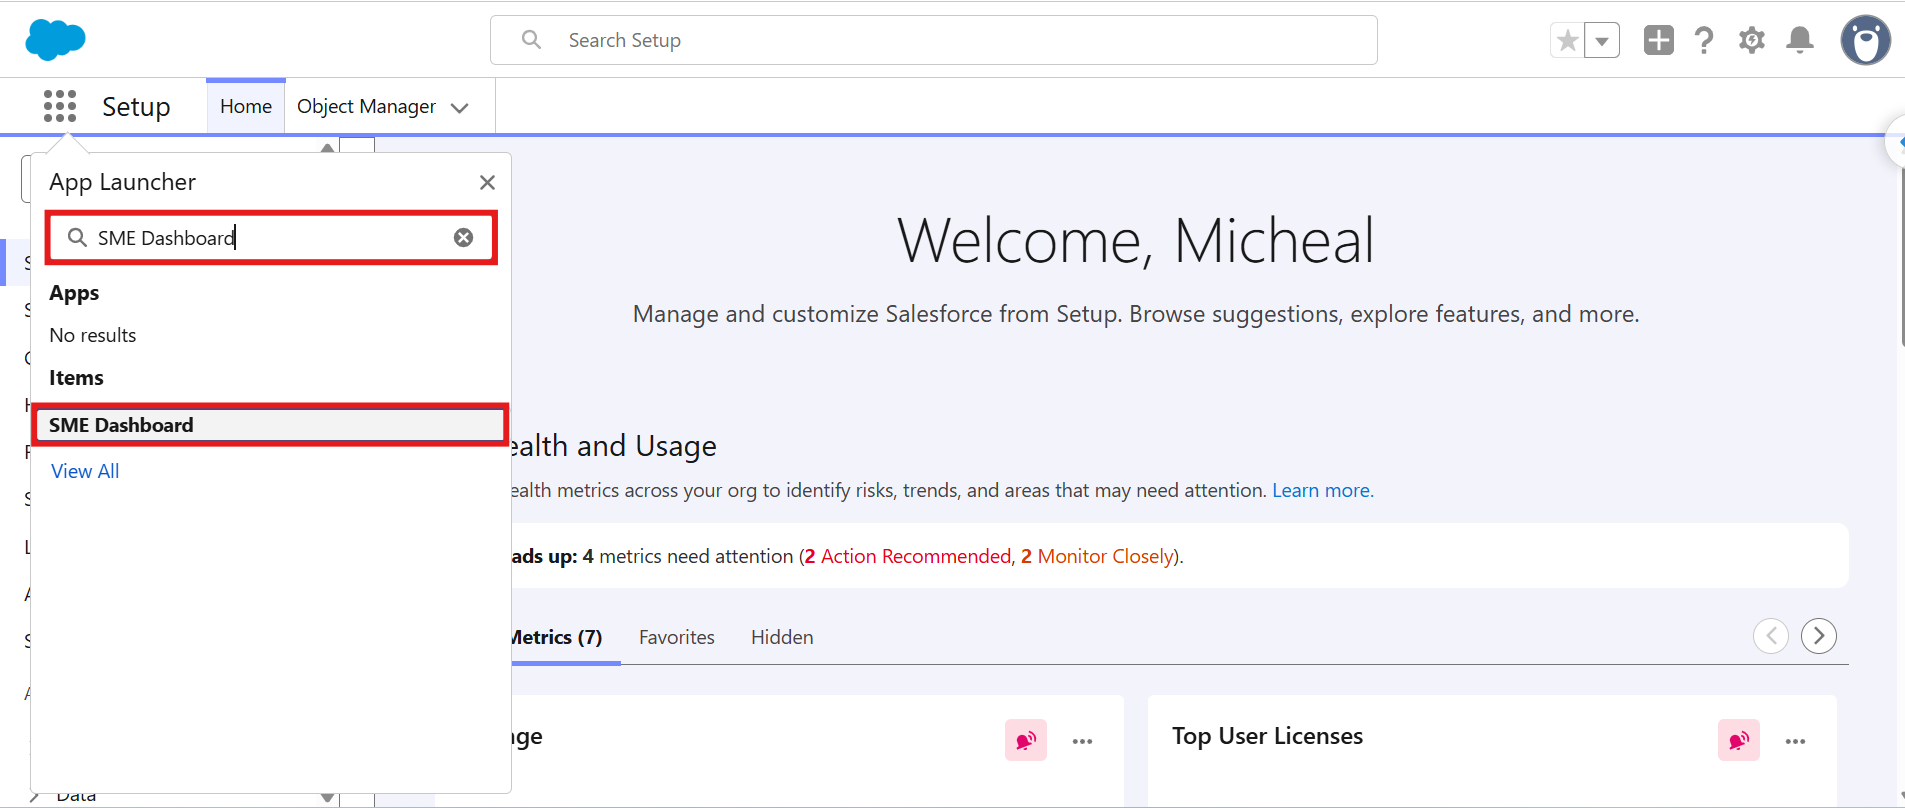Image resolution: width=1905 pixels, height=808 pixels.
Task: Click the Learn more link
Action: 1323,490
